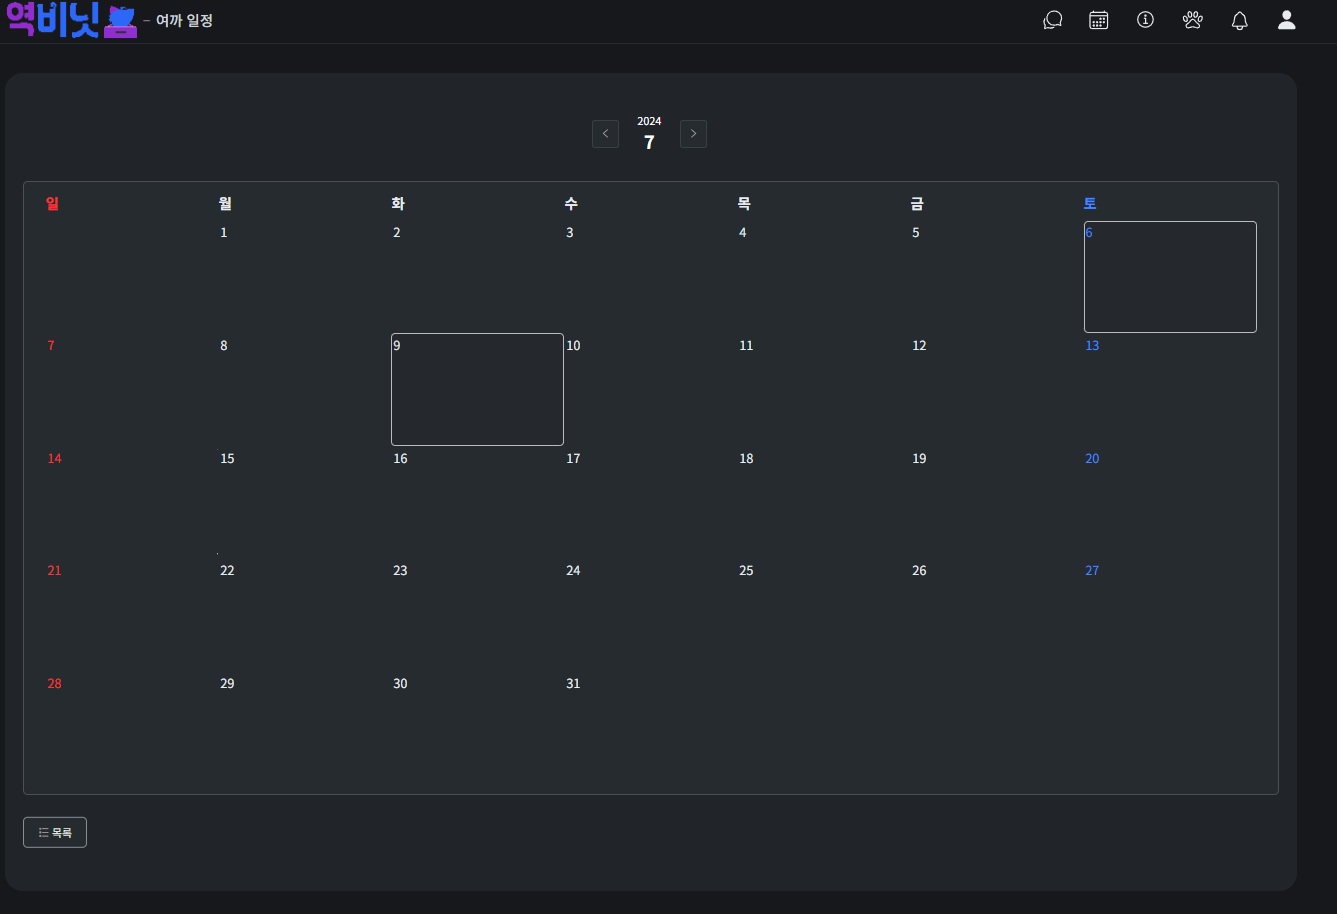Image resolution: width=1337 pixels, height=914 pixels.
Task: Click the 목 Thursday column header
Action: pos(744,204)
